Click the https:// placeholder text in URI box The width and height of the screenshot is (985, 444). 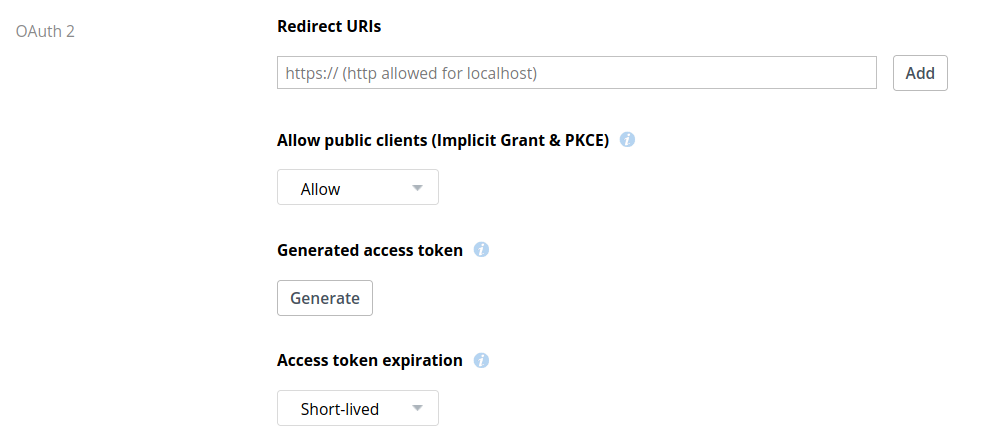point(411,73)
